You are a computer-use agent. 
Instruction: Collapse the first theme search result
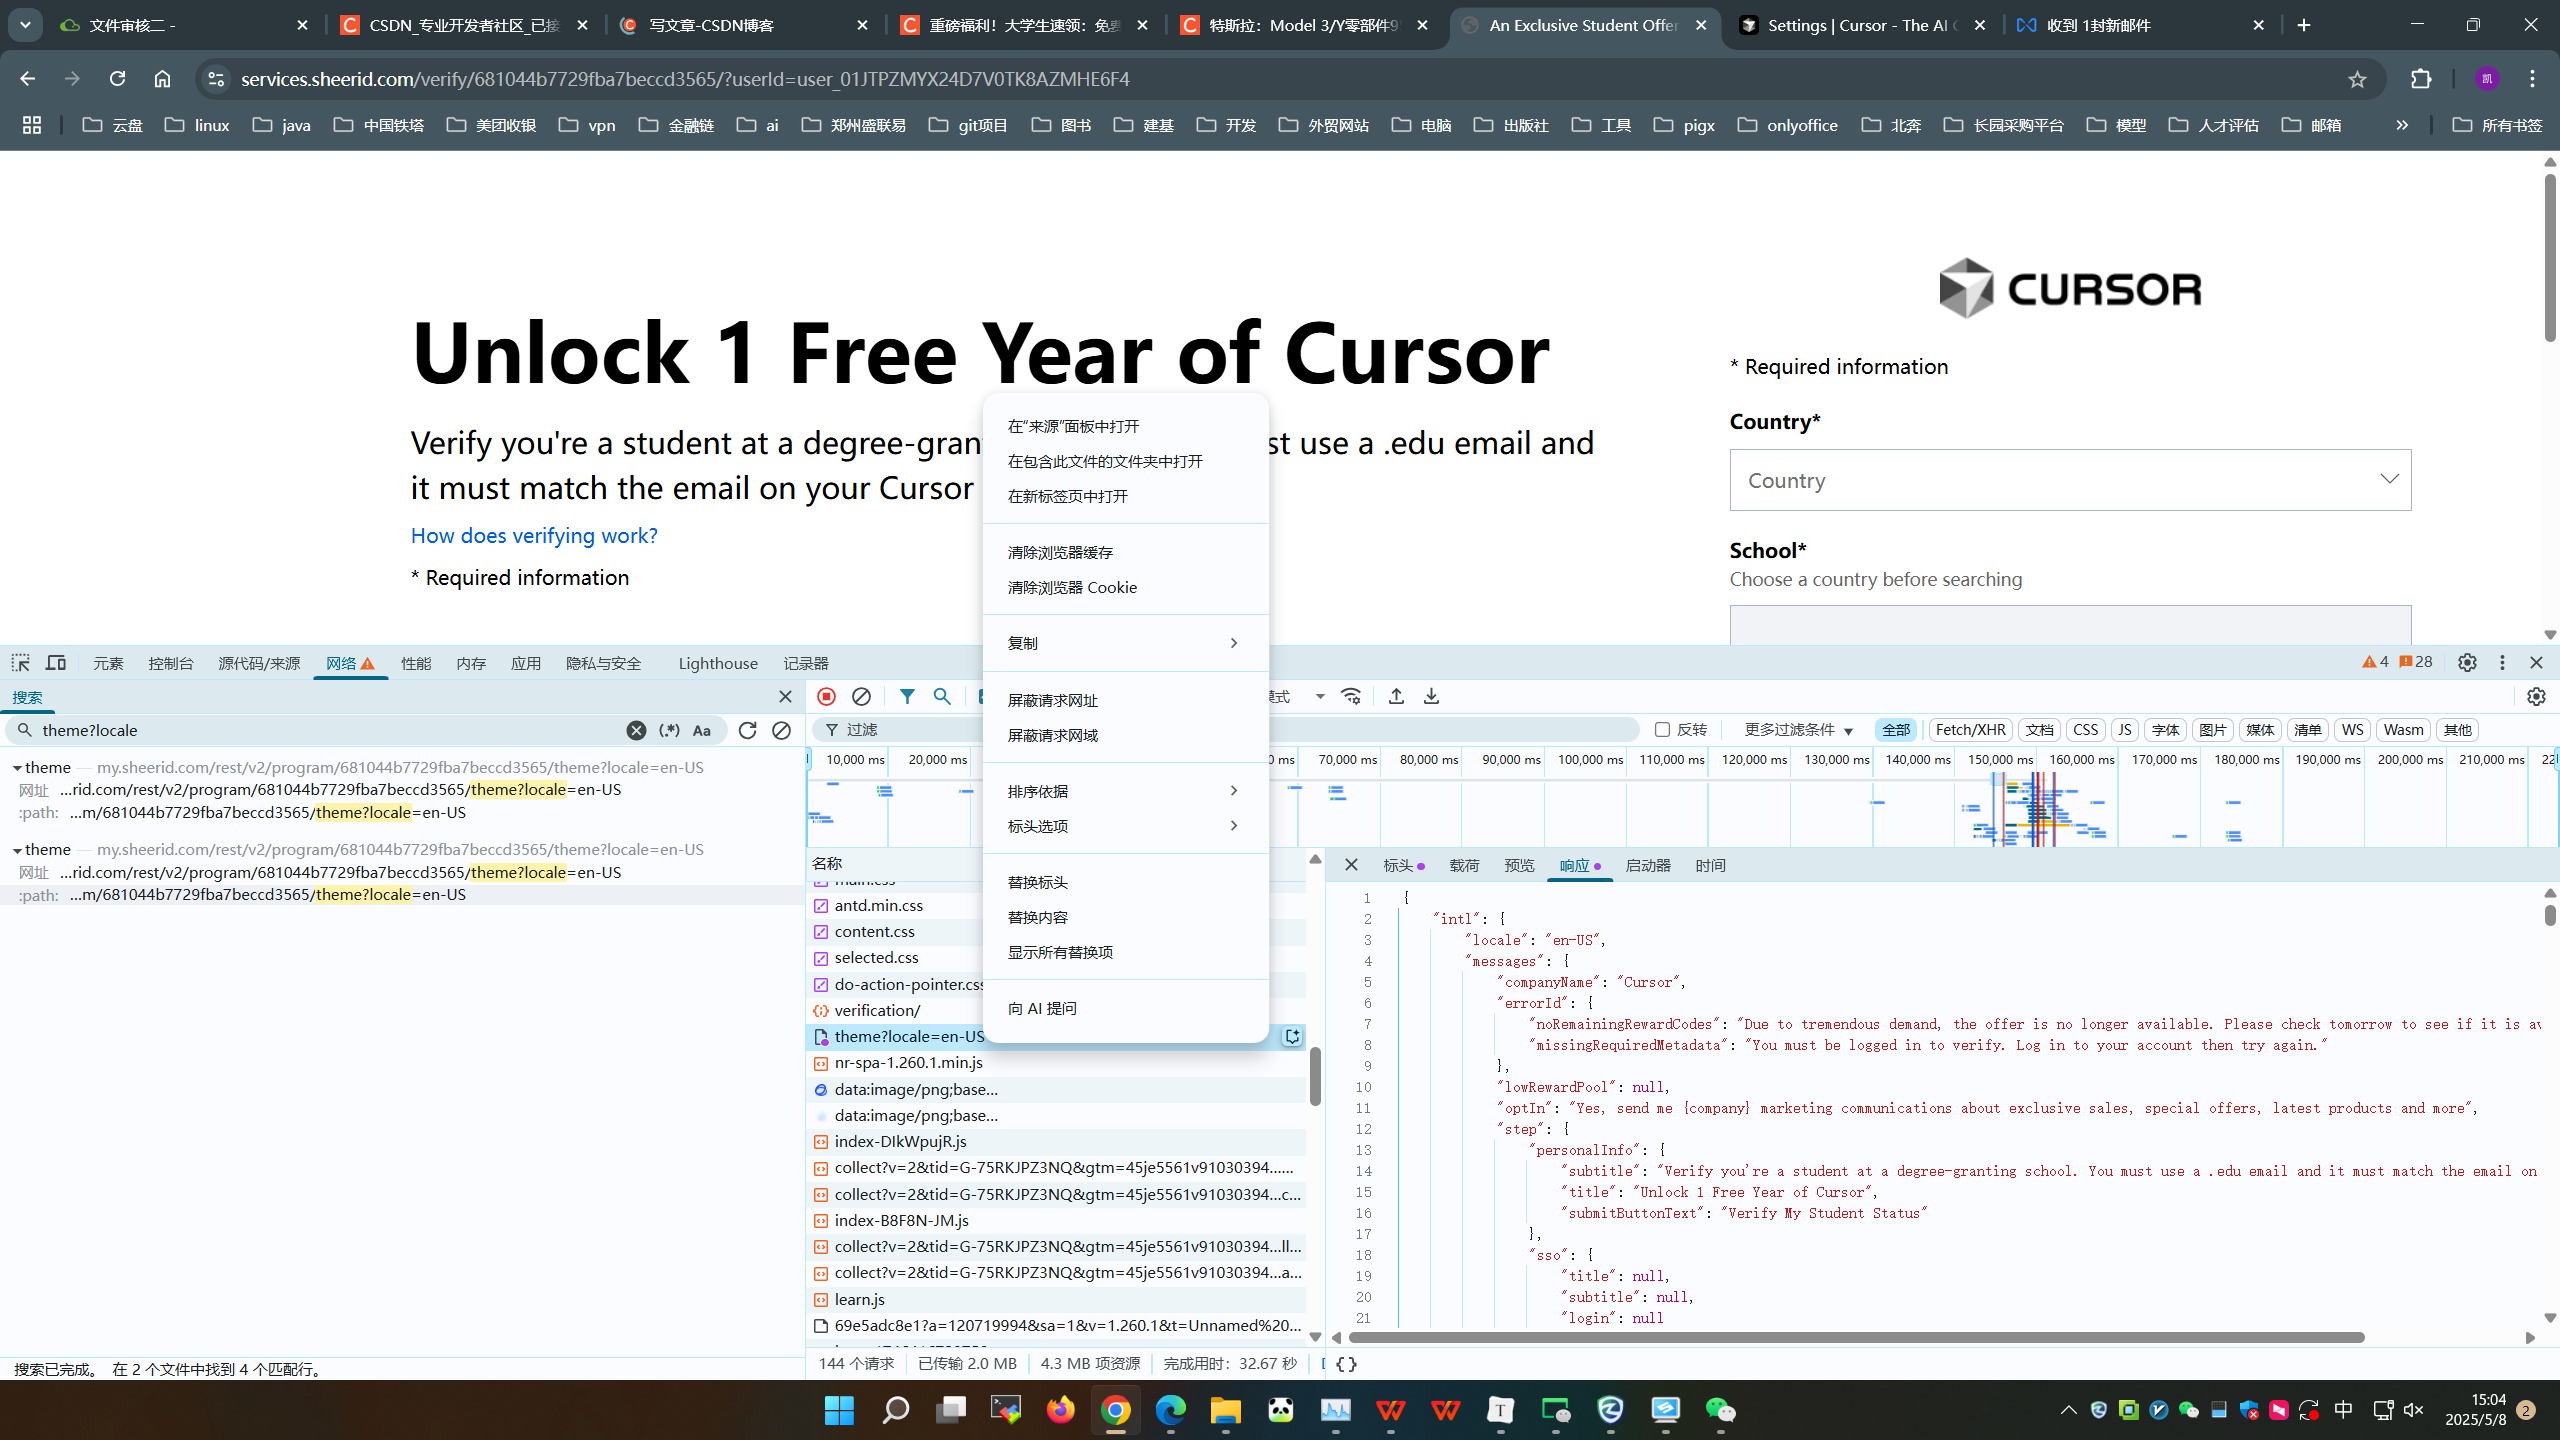click(17, 768)
